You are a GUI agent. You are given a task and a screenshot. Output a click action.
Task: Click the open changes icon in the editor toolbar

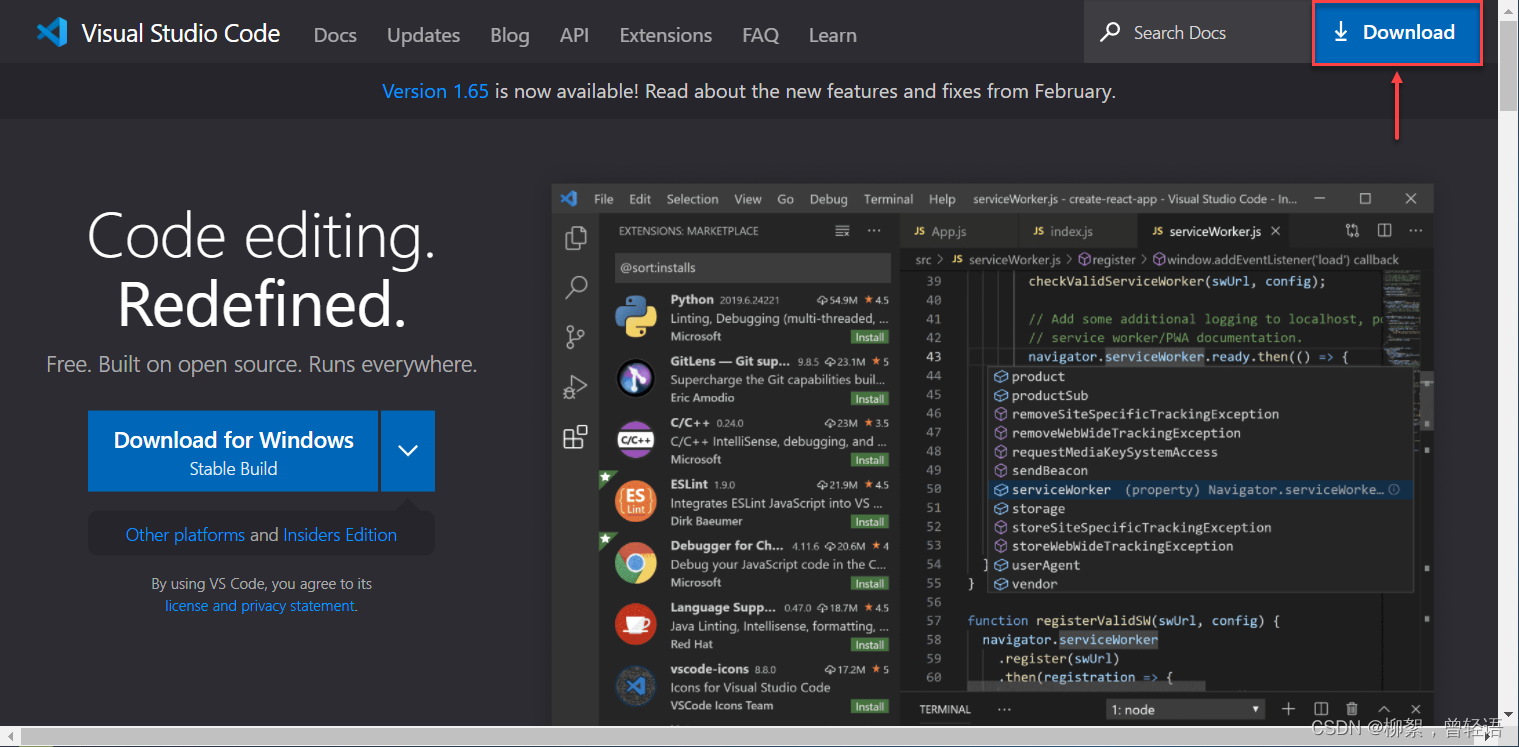[x=1352, y=231]
